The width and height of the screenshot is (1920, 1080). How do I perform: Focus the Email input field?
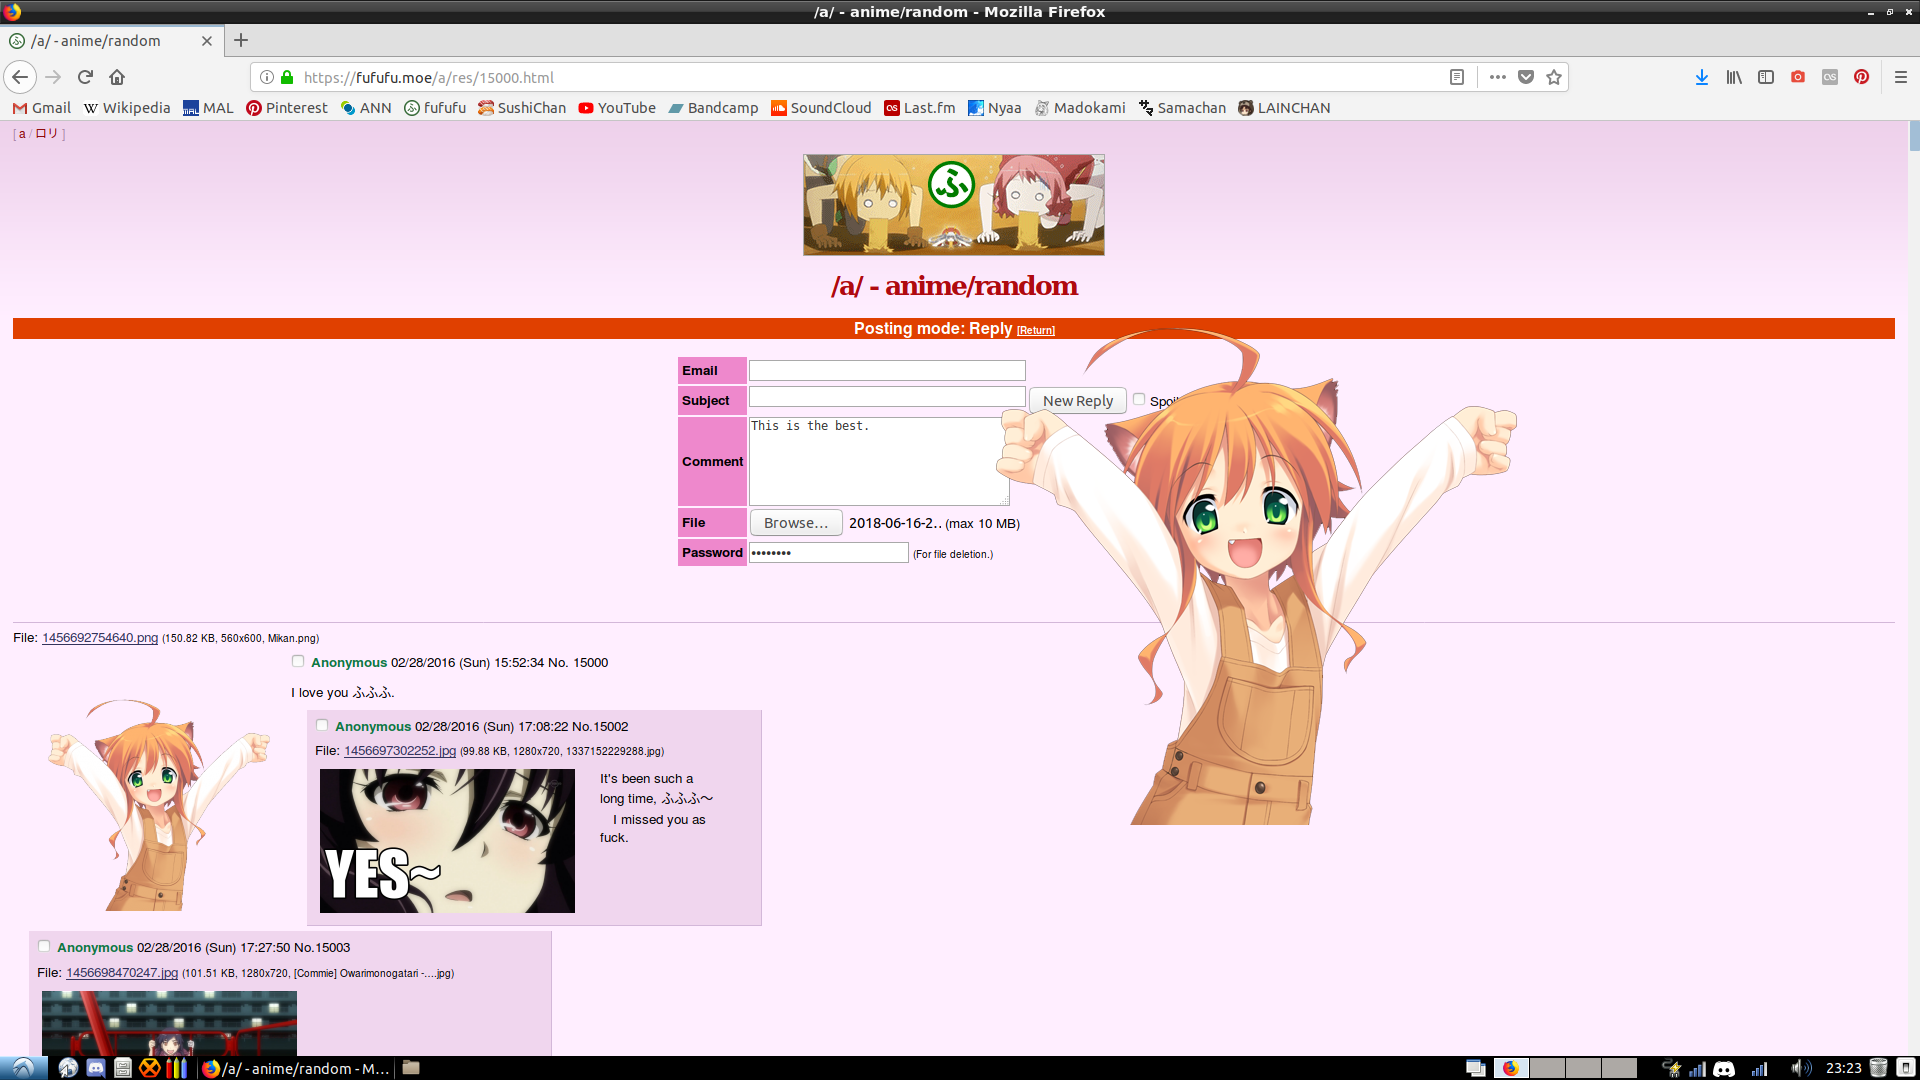click(887, 370)
